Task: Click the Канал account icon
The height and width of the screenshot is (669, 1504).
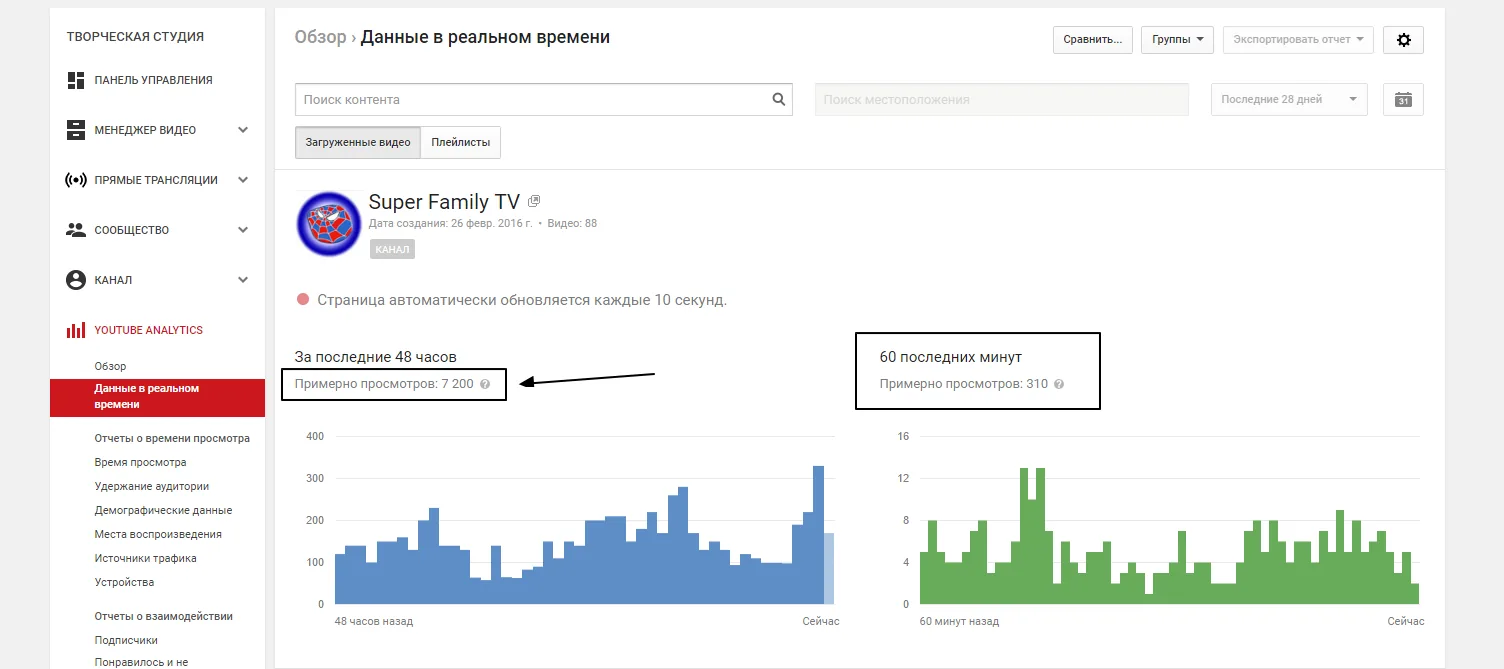Action: tap(76, 280)
